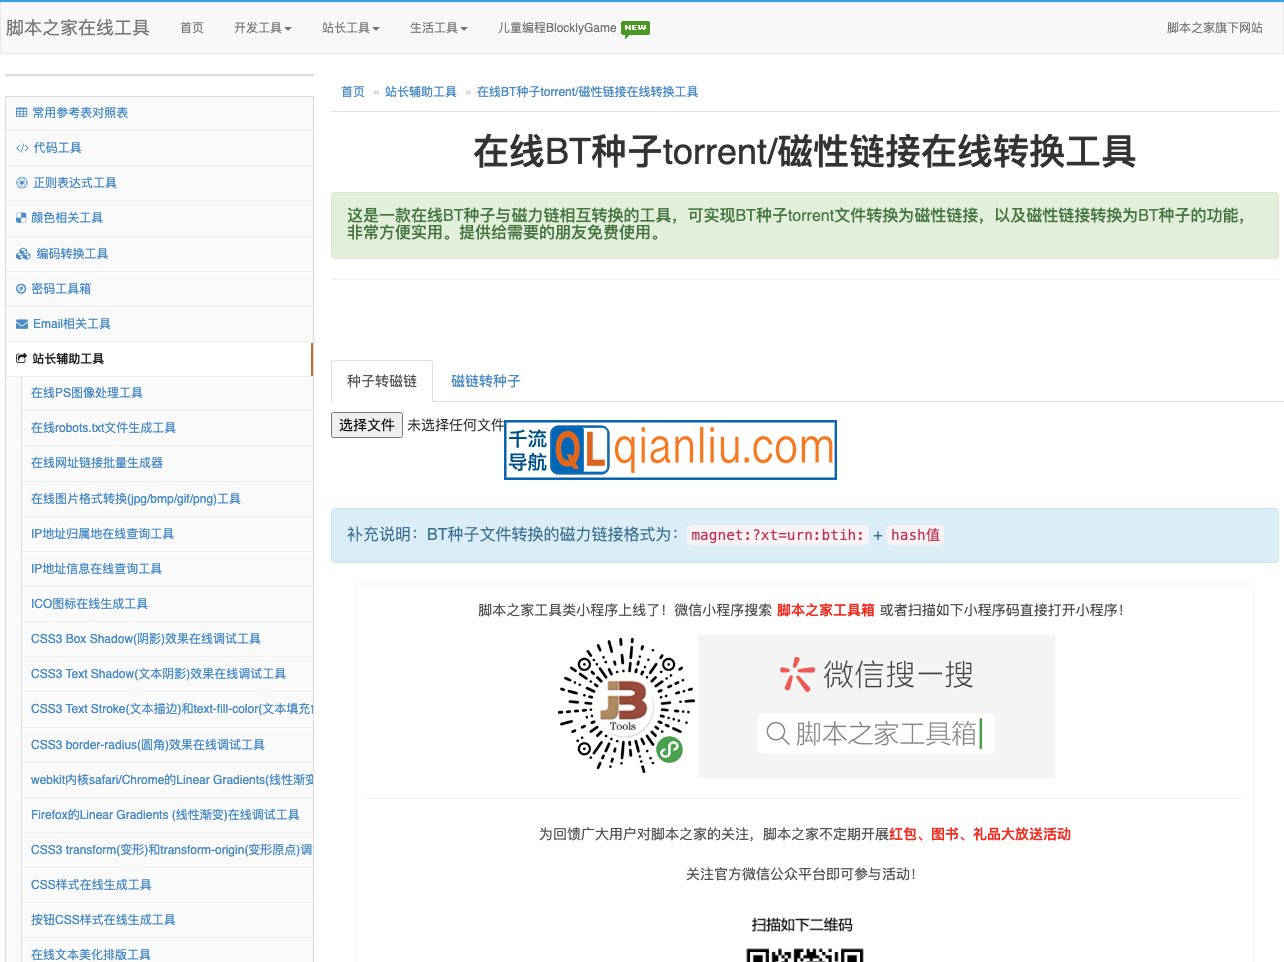1284x962 pixels.
Task: Open the 生活工具 dropdown menu
Action: (438, 29)
